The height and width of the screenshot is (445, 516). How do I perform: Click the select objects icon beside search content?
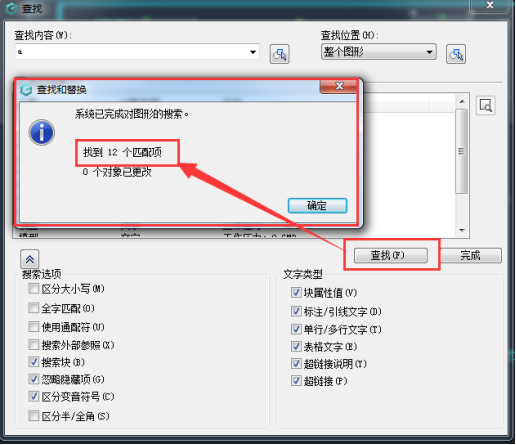279,54
